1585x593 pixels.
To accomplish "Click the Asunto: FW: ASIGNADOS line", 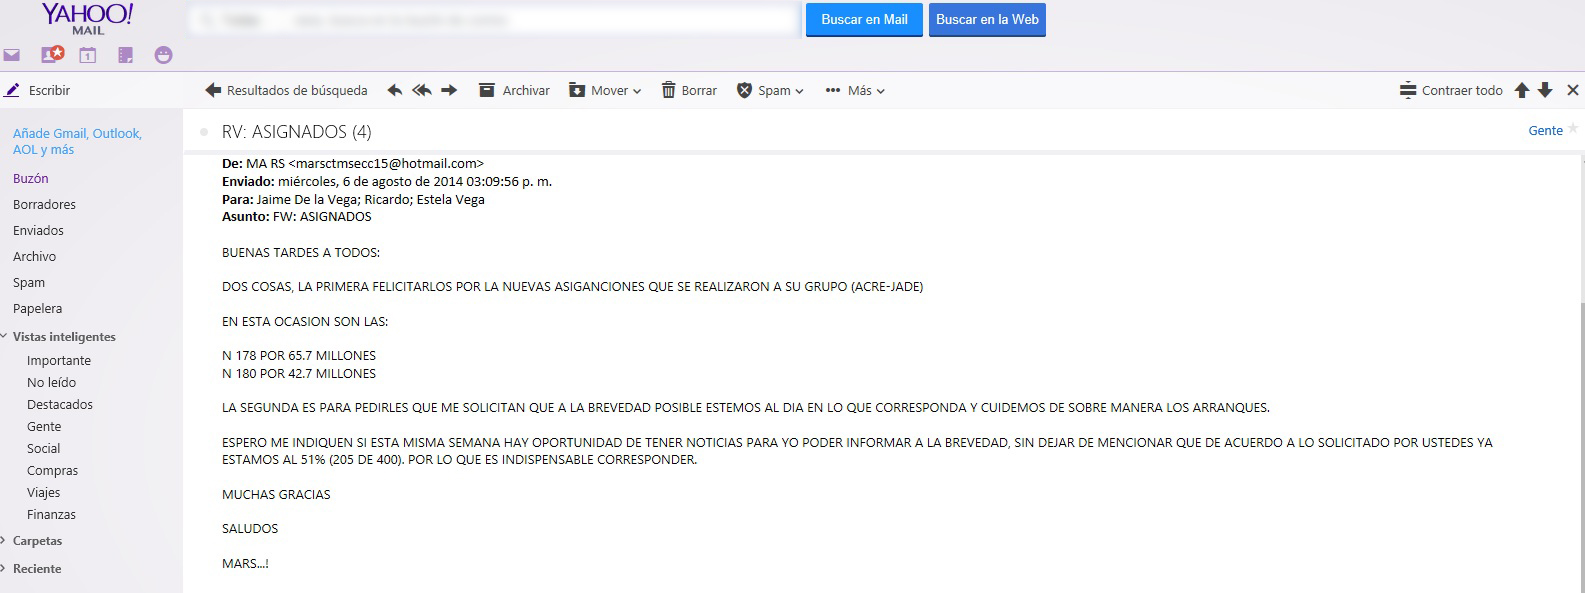I will coord(296,216).
